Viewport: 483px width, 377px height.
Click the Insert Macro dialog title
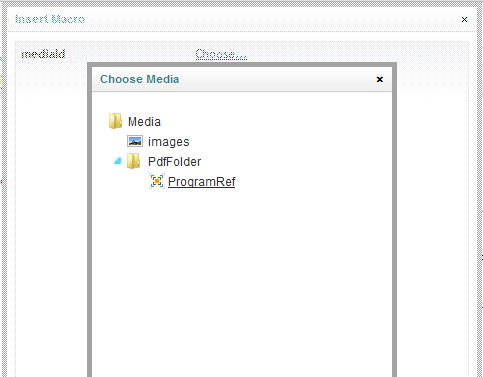[50, 19]
